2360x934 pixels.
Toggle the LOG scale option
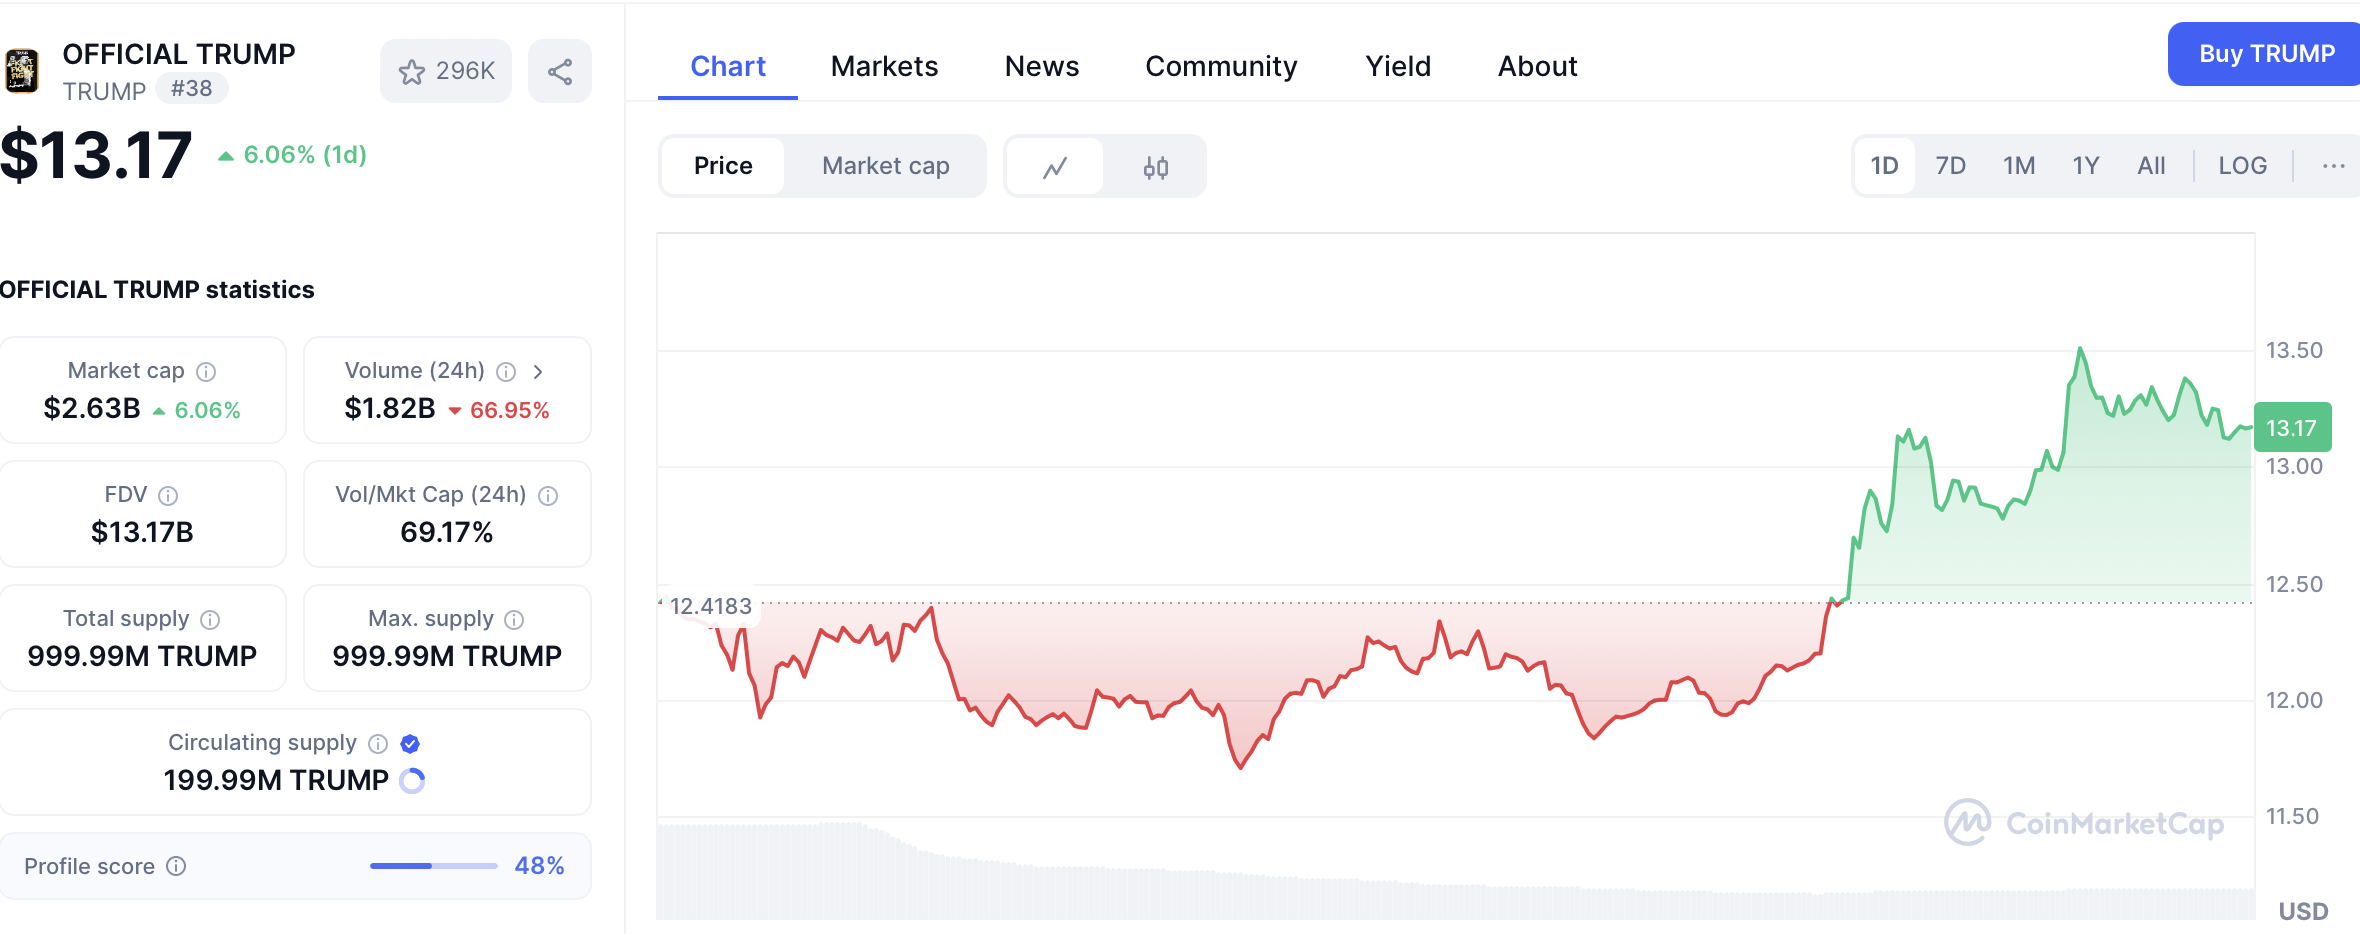[x=2242, y=166]
